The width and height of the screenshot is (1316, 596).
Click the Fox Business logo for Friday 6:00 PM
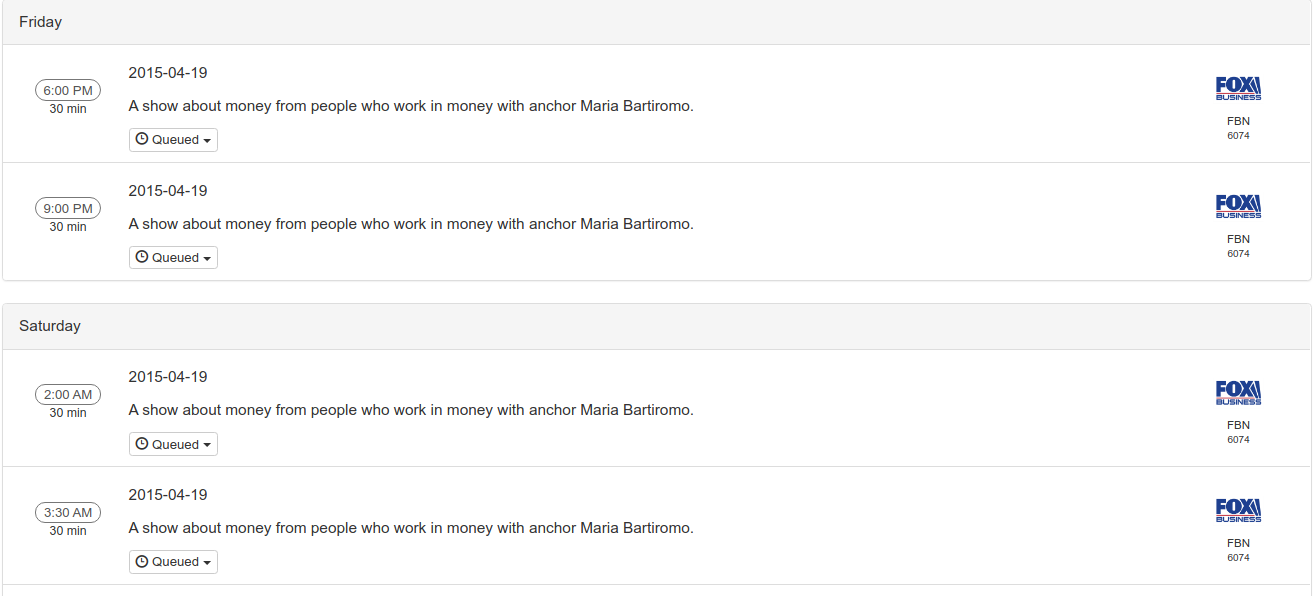1238,89
